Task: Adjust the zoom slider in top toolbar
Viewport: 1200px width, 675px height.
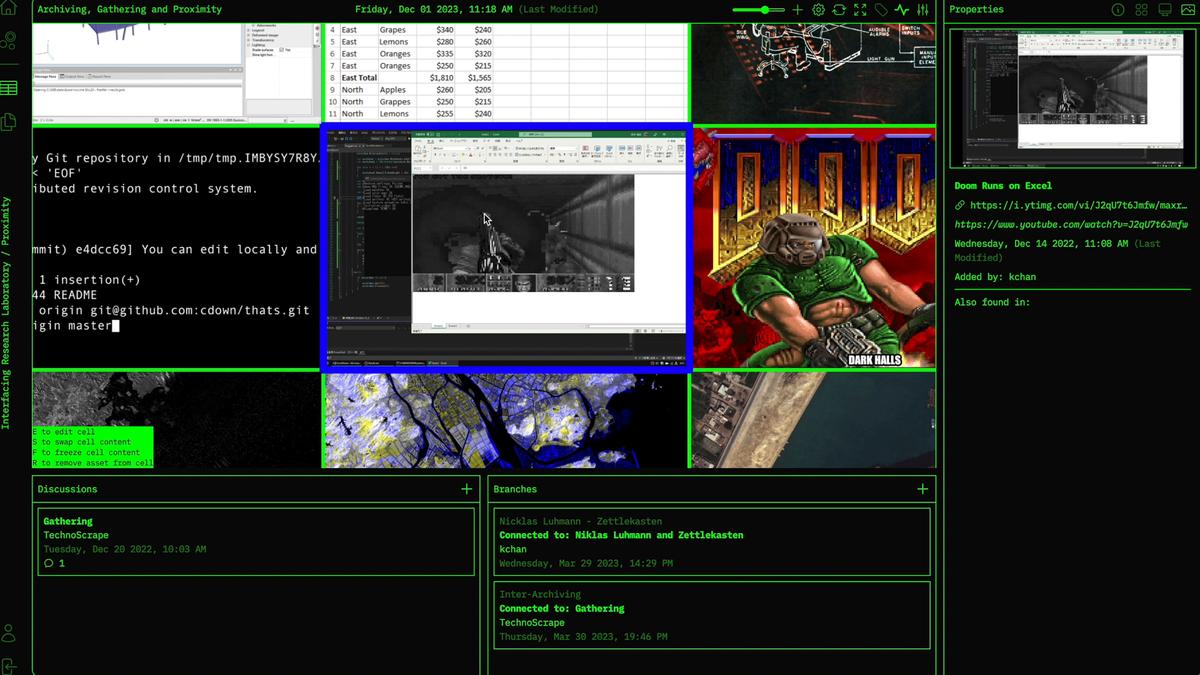Action: point(765,10)
